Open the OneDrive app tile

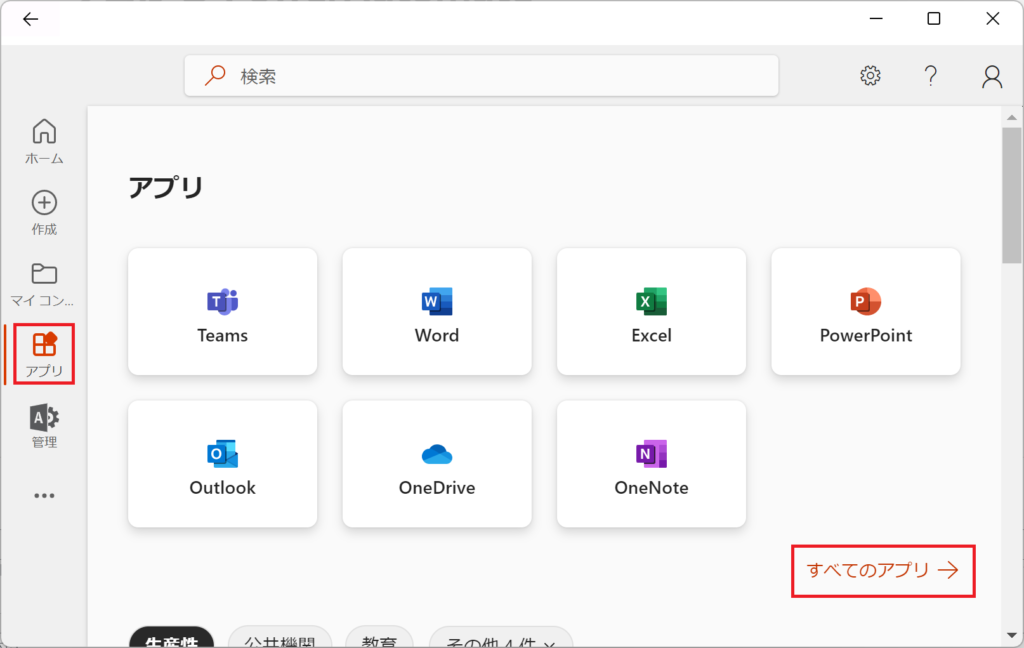437,464
